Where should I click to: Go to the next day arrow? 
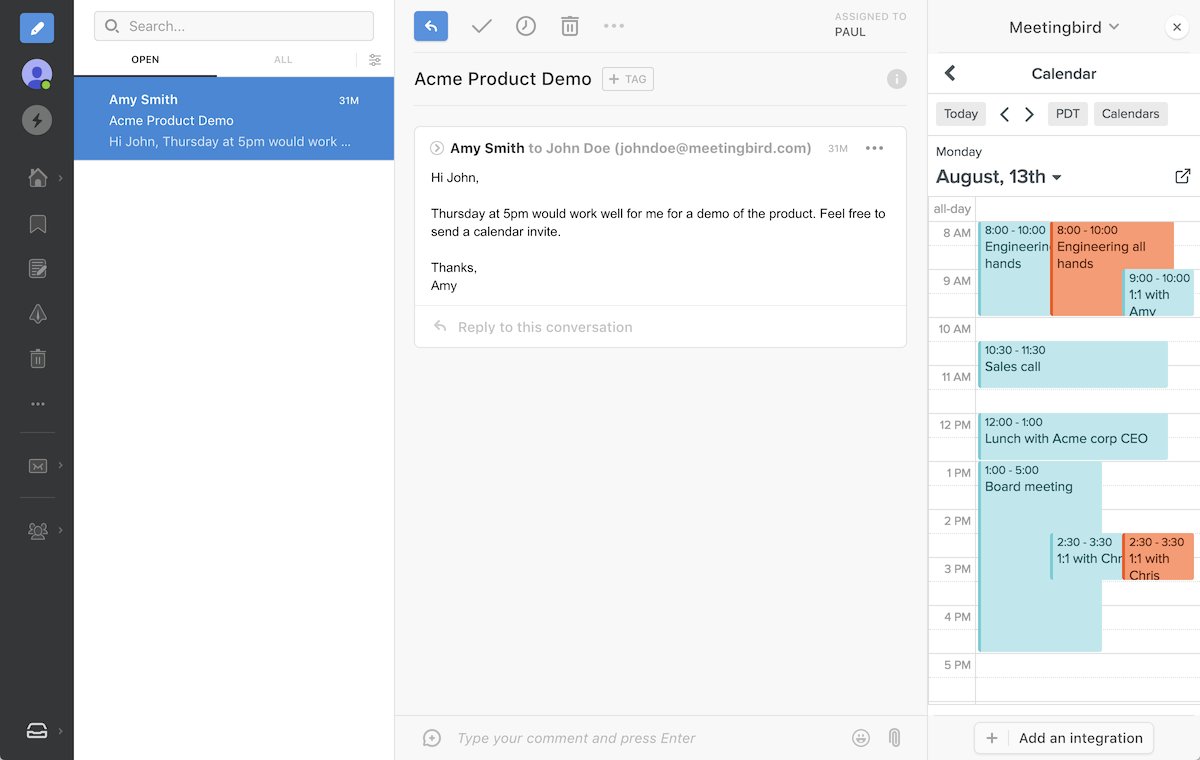(x=1029, y=114)
